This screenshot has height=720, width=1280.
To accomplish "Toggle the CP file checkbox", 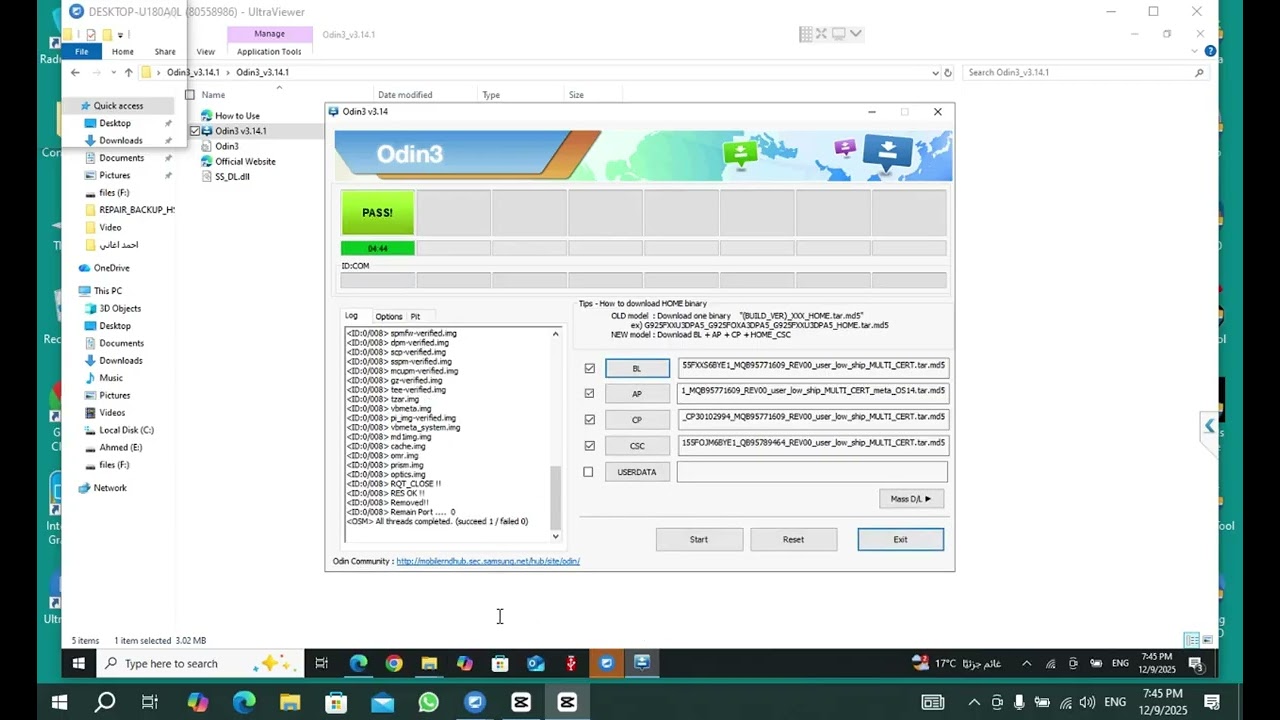I will (x=589, y=420).
